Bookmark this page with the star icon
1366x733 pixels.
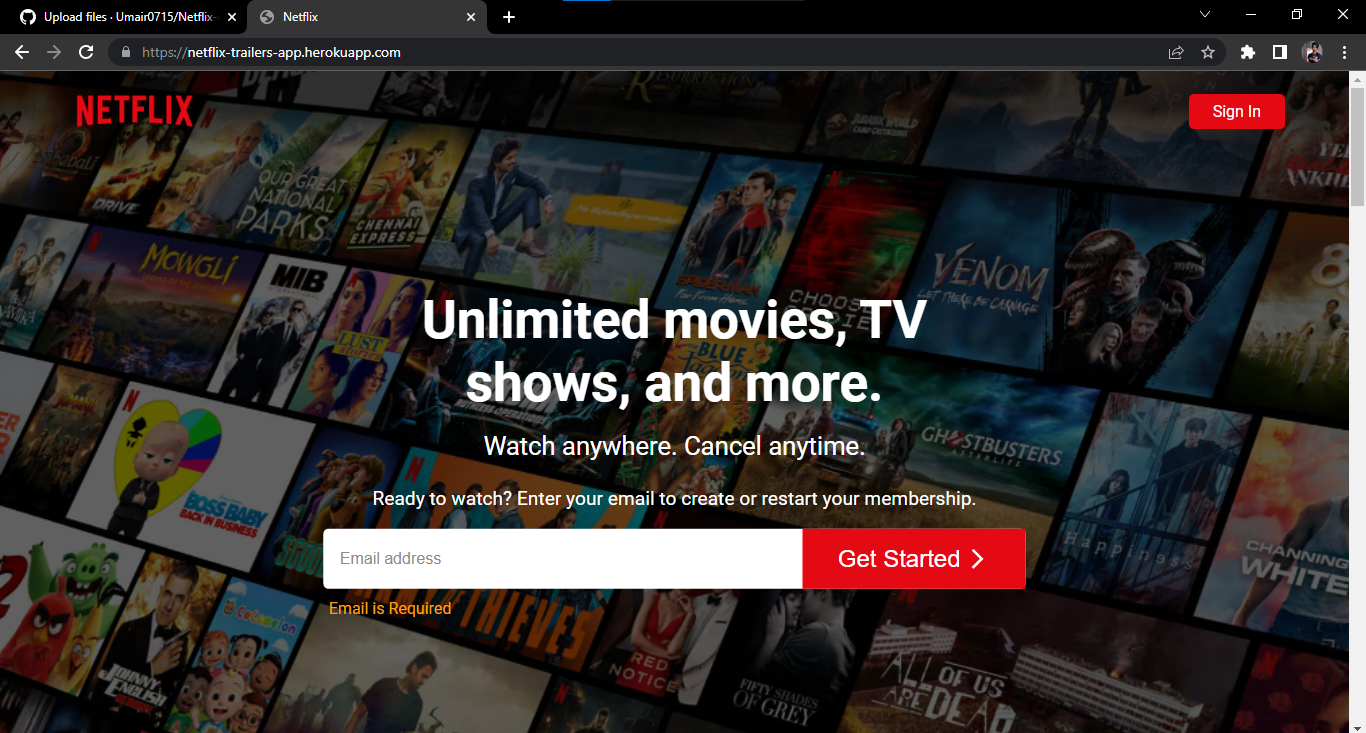pyautogui.click(x=1208, y=51)
